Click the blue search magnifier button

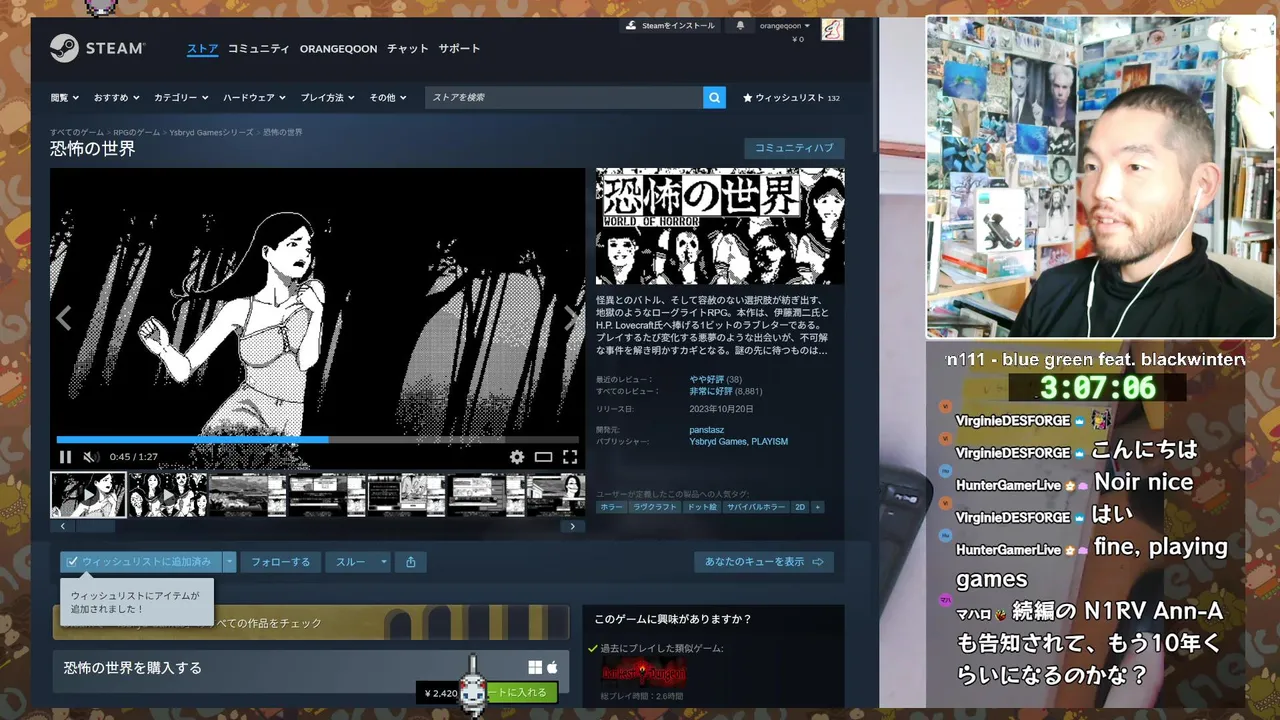714,97
